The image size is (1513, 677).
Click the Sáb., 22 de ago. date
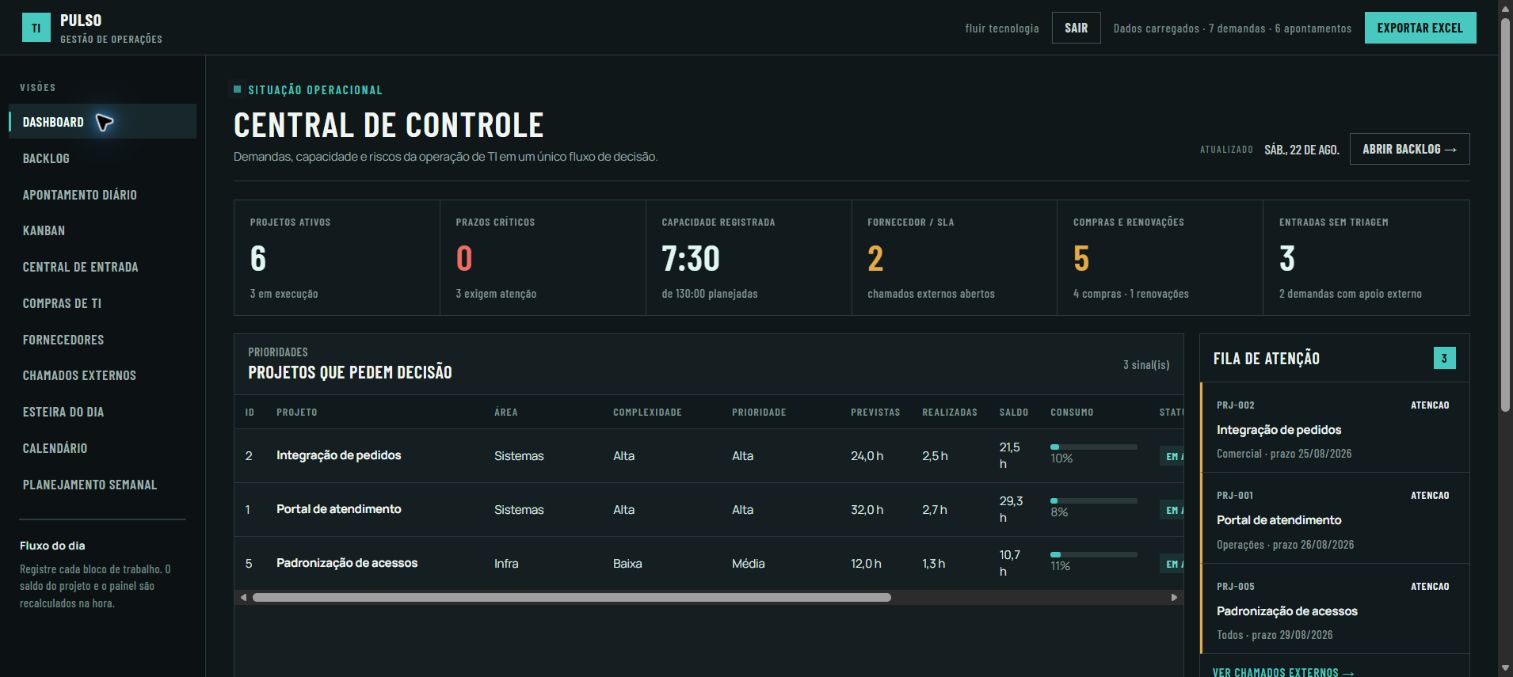(1301, 150)
